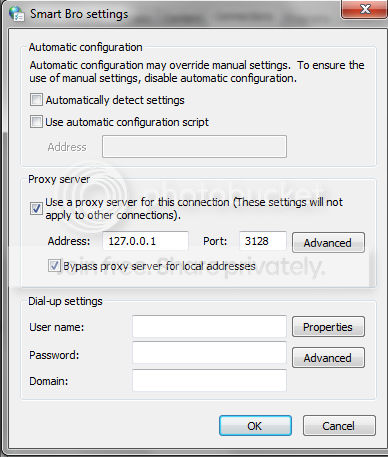Click the proxy Address field showing 127.0.0.1

coord(145,241)
